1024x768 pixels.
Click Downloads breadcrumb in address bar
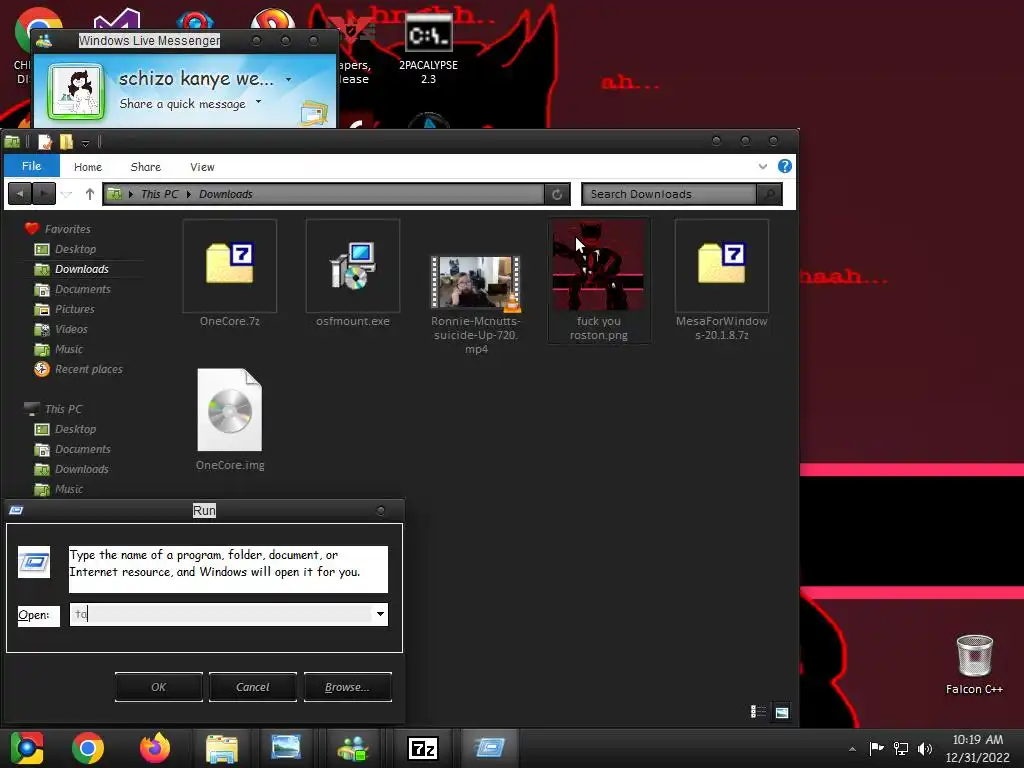(226, 194)
